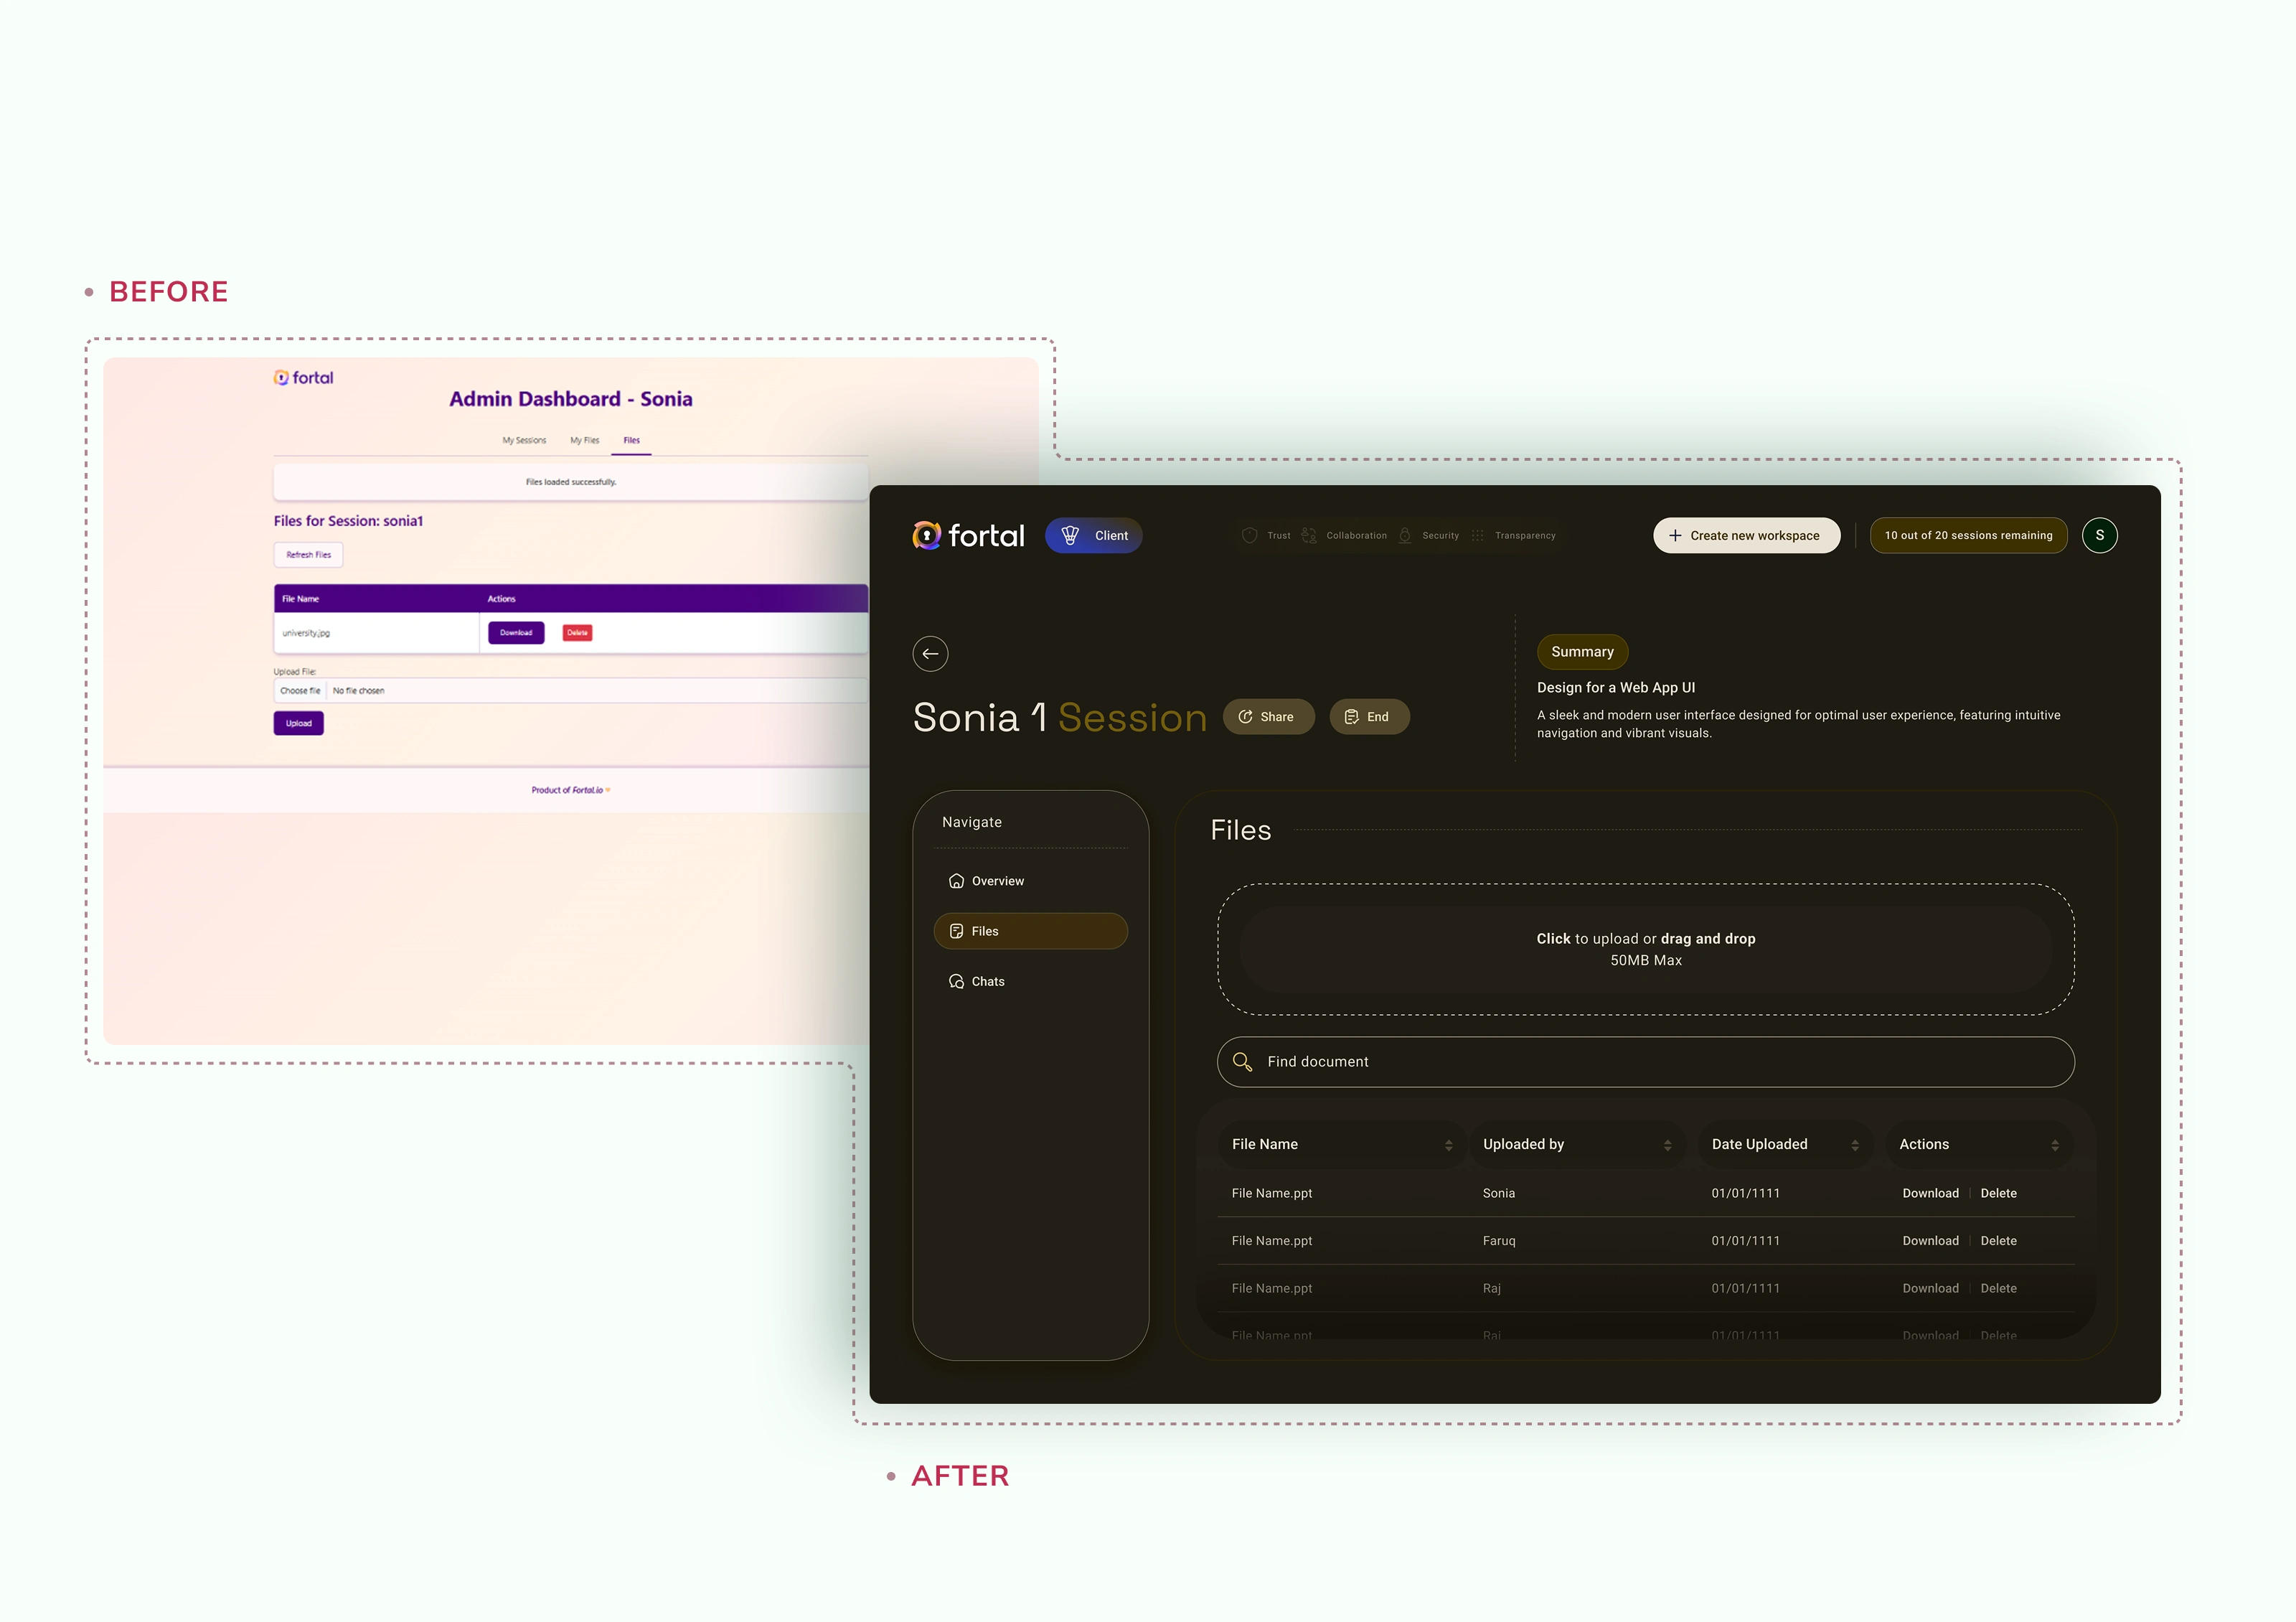This screenshot has width=2296, height=1622.
Task: Sort by File Name column arrows
Action: pos(1448,1145)
